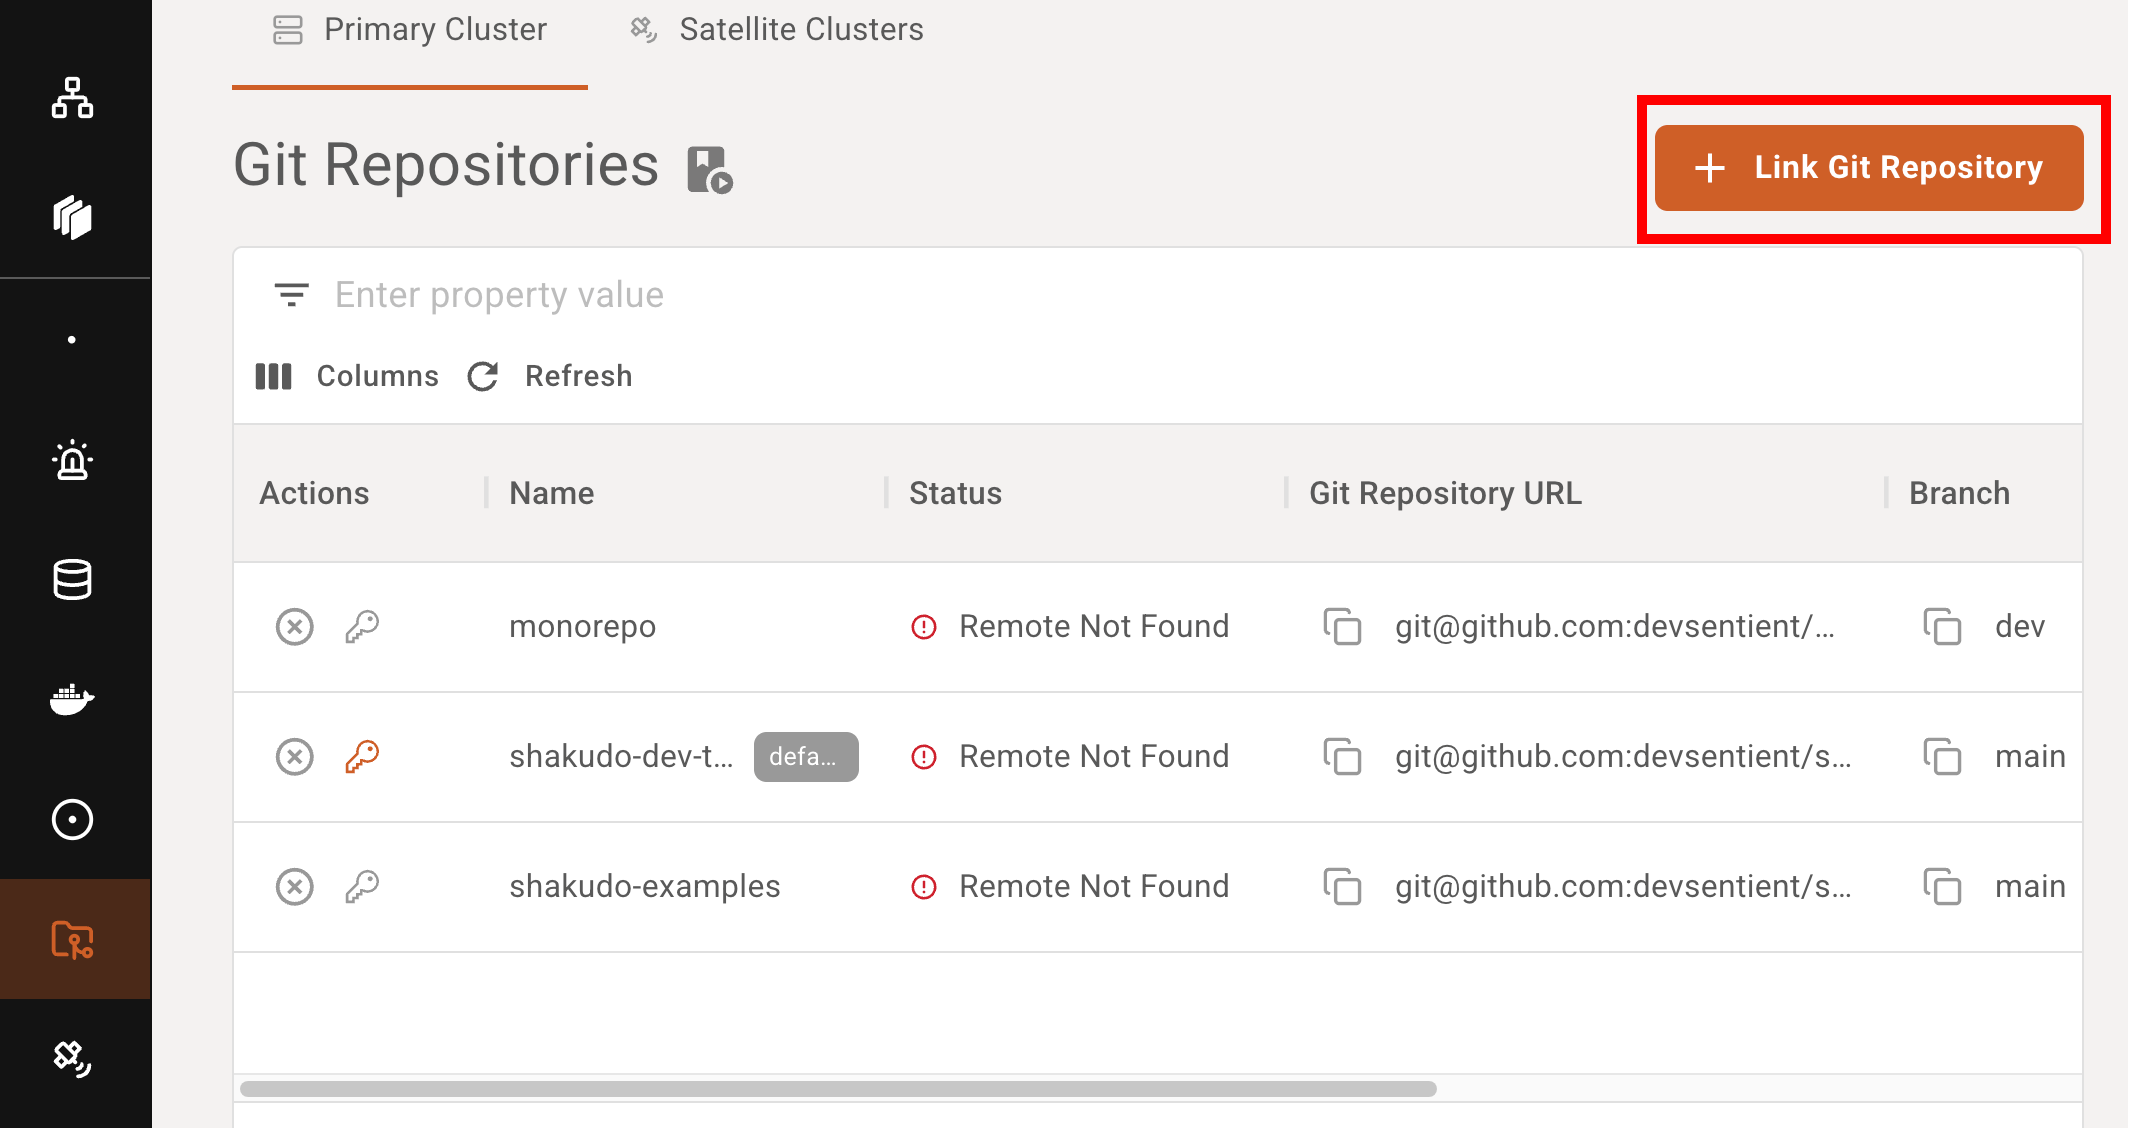
Task: Refresh the repositories table
Action: pyautogui.click(x=550, y=376)
